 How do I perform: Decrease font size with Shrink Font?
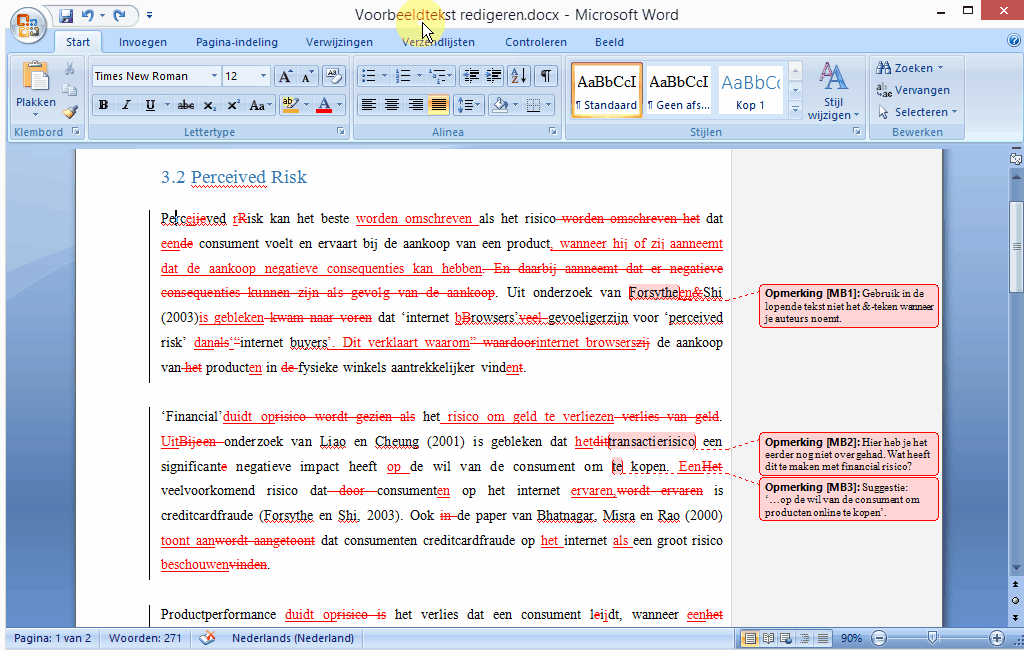(307, 76)
